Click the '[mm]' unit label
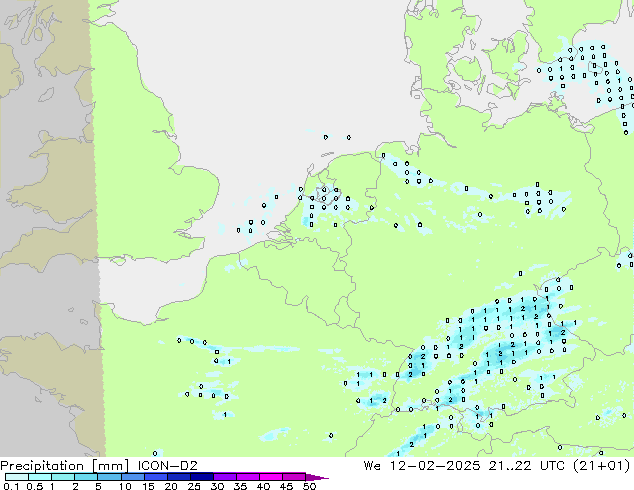The height and width of the screenshot is (490, 634). [x=110, y=466]
